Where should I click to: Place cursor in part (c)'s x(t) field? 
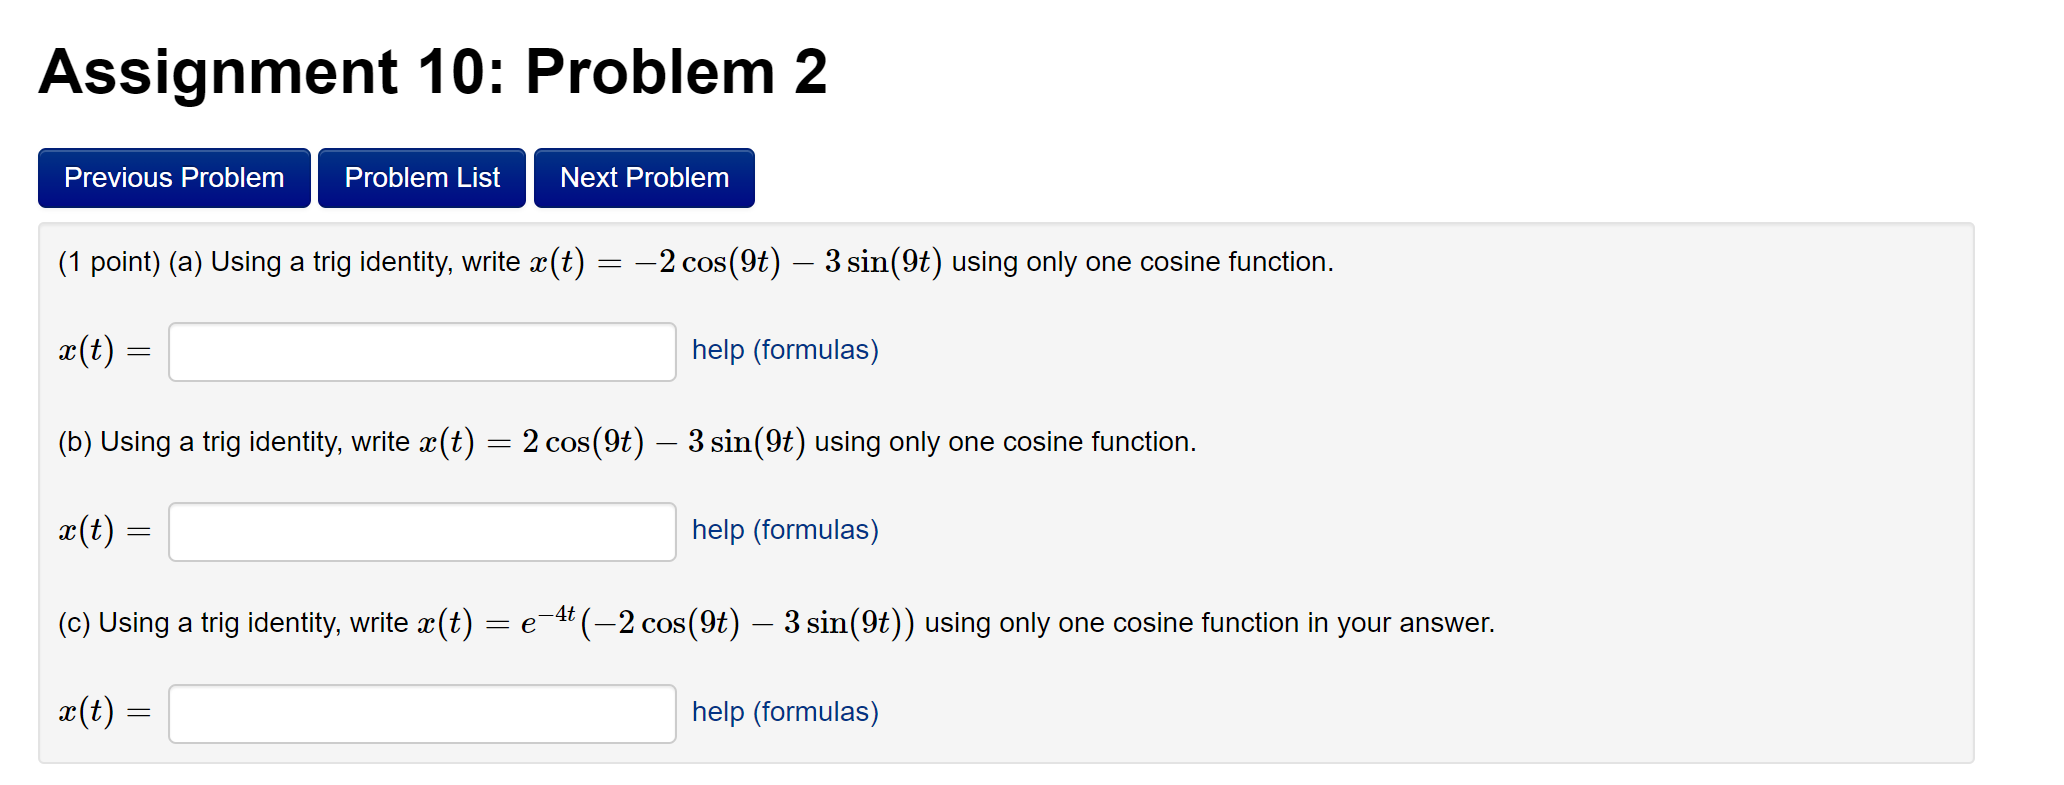pyautogui.click(x=421, y=713)
